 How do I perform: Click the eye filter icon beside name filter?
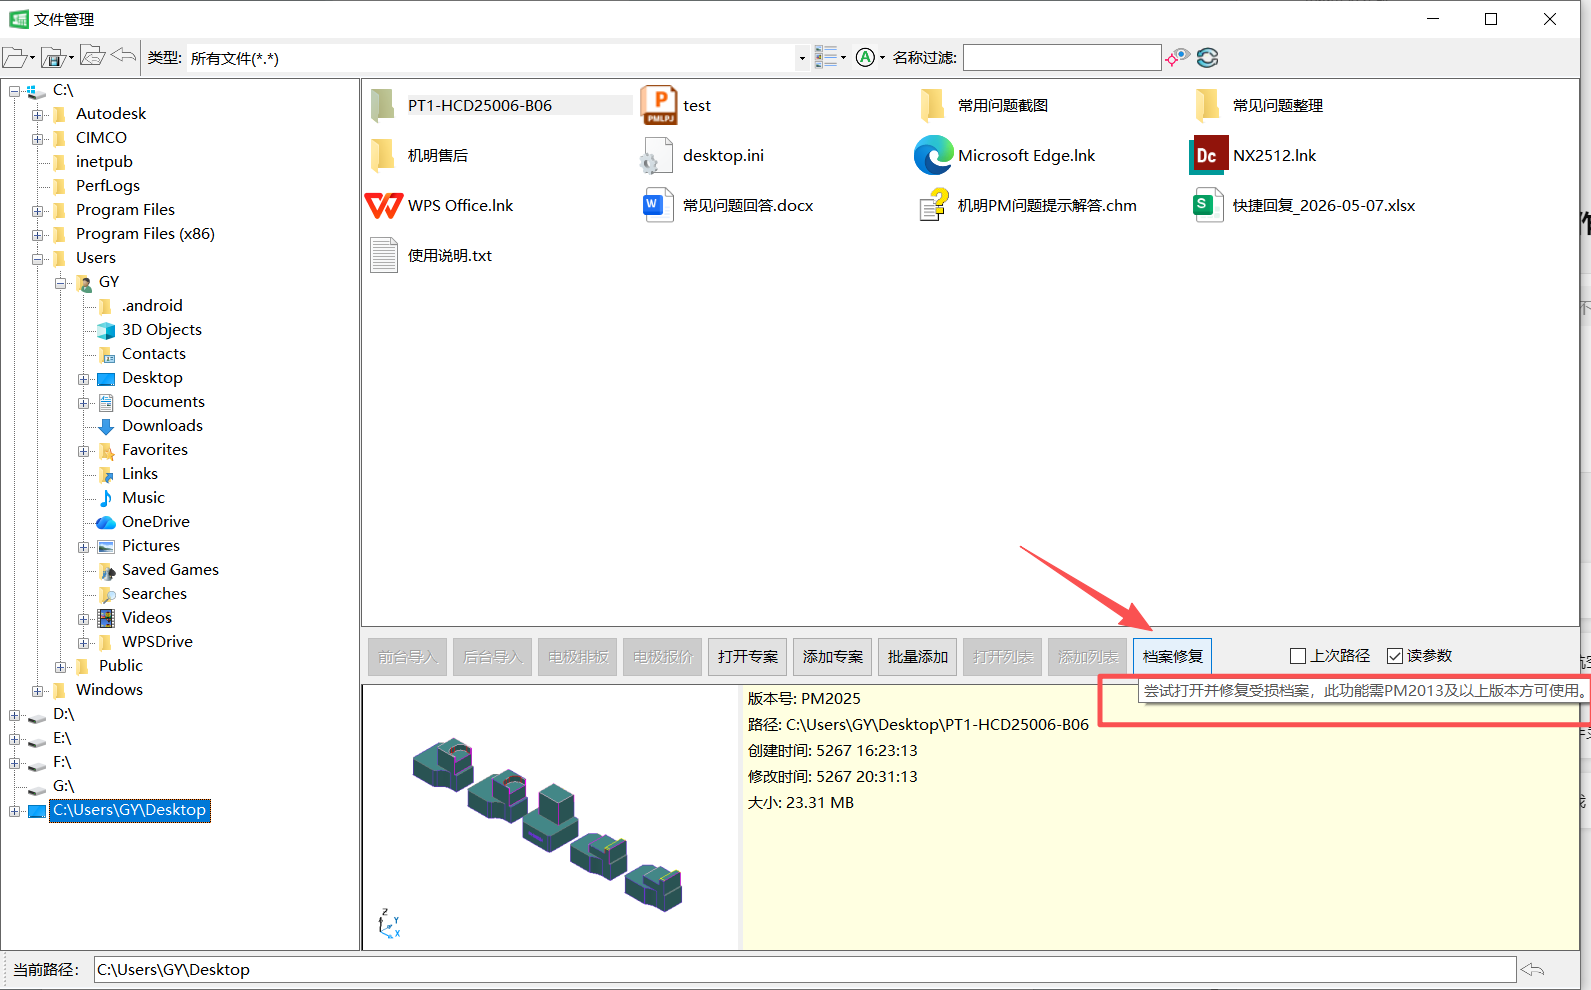tap(1178, 57)
